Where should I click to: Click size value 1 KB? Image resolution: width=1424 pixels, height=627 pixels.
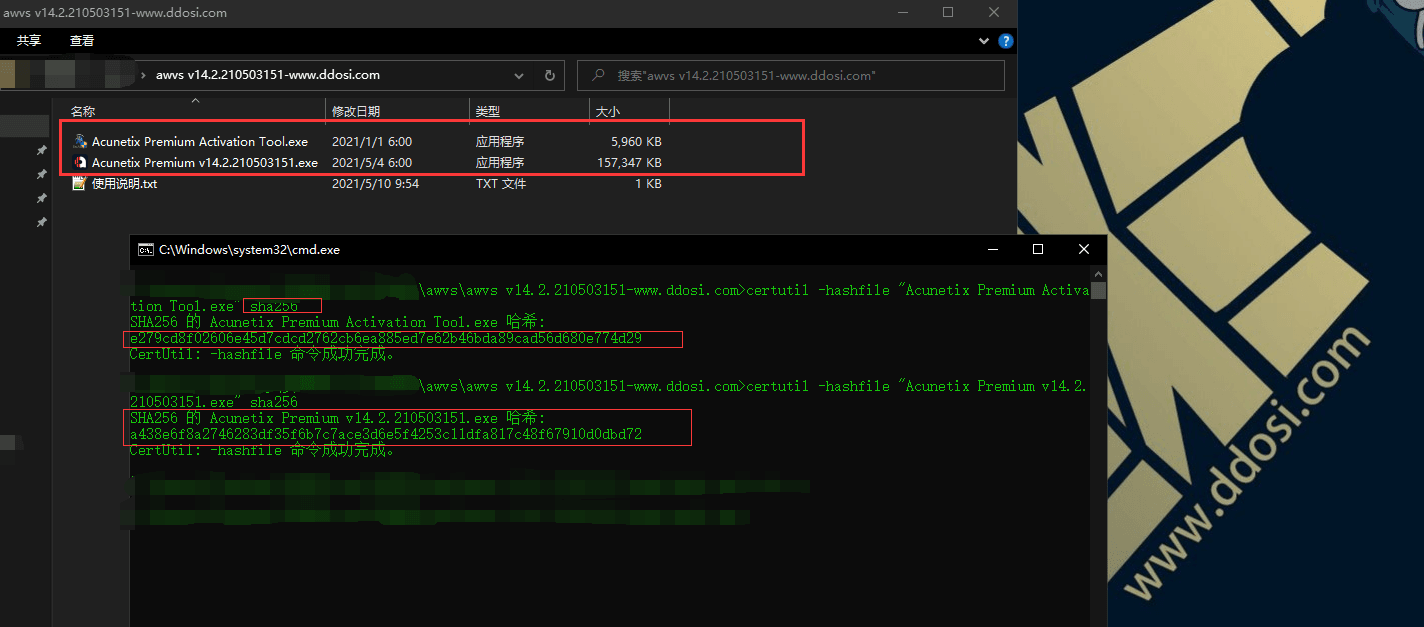click(x=647, y=184)
